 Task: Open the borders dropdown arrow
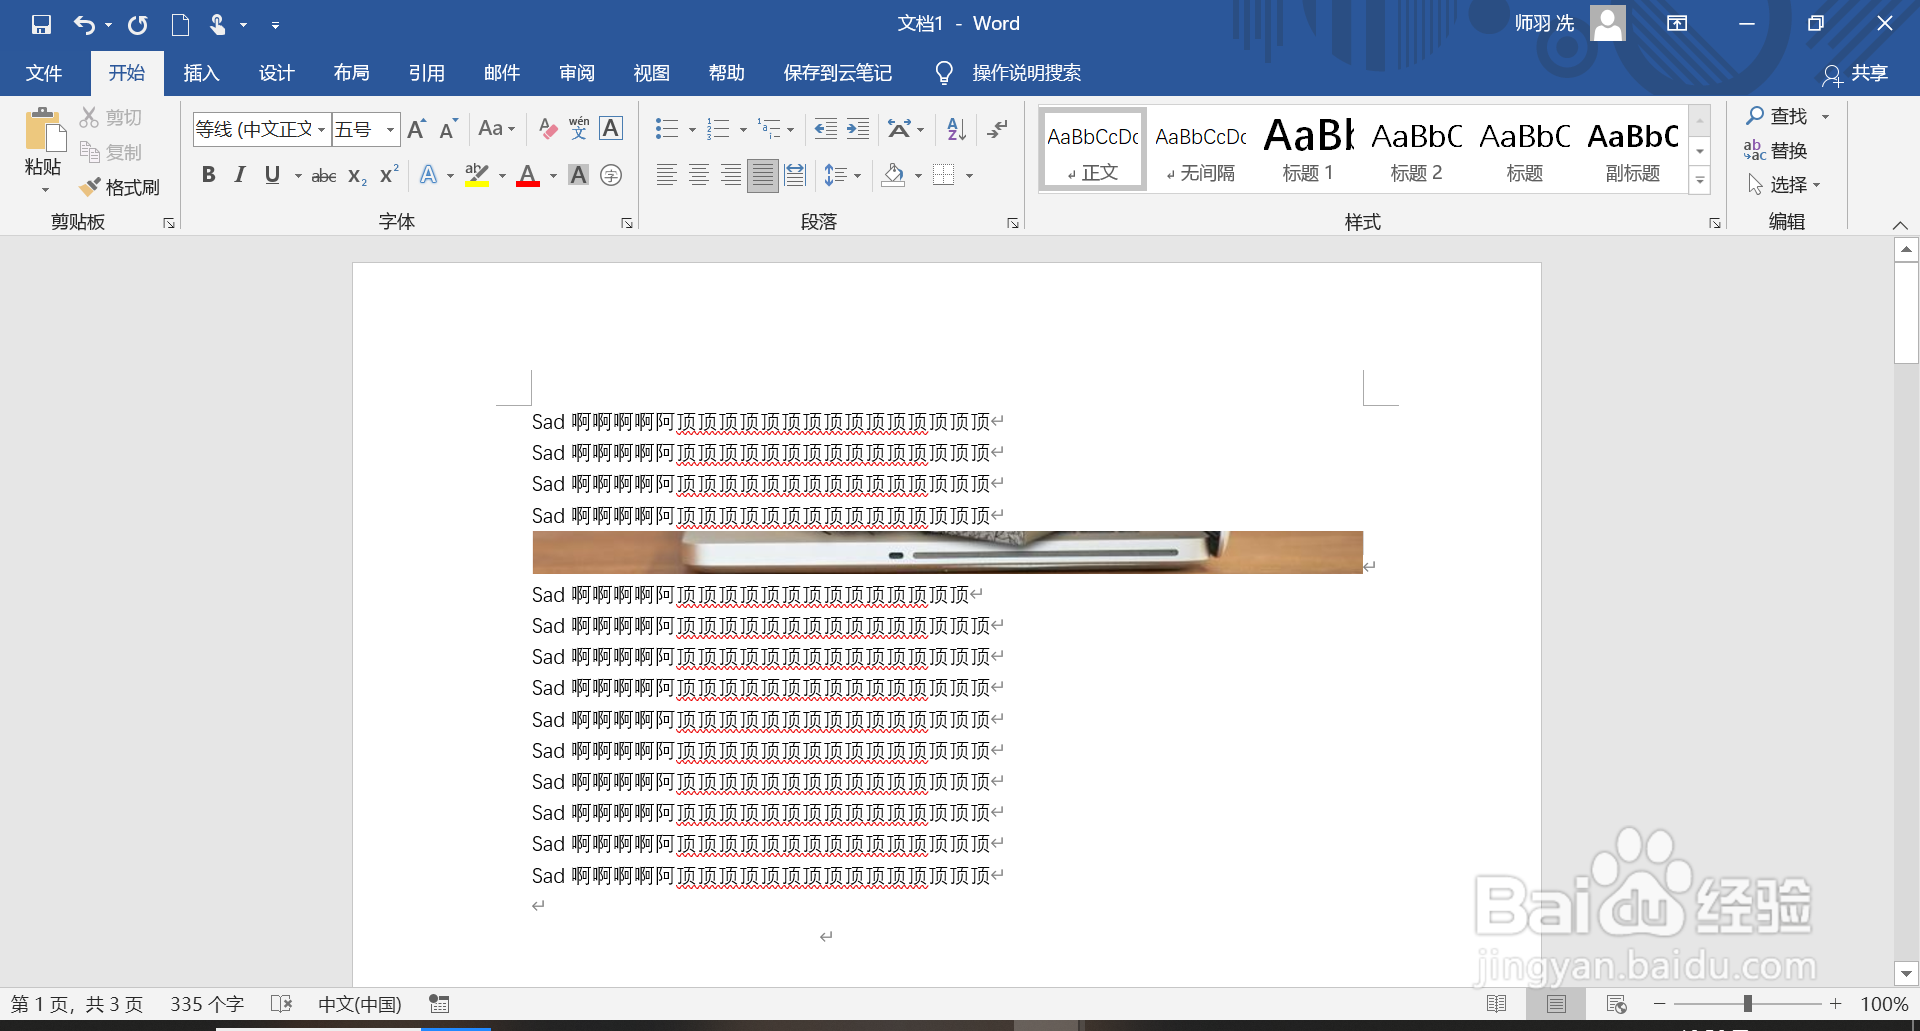tap(969, 176)
